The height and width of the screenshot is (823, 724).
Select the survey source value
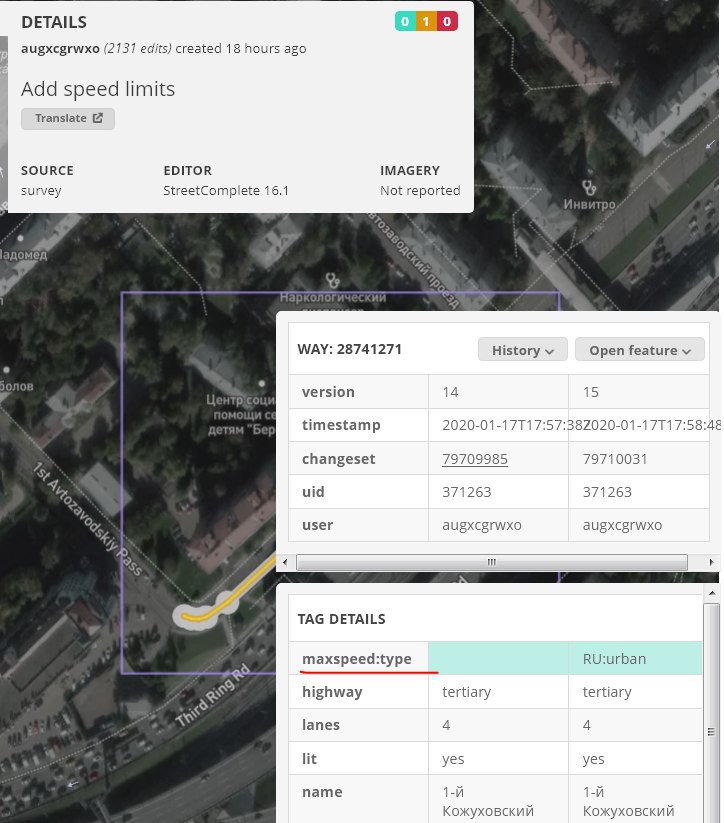41,191
